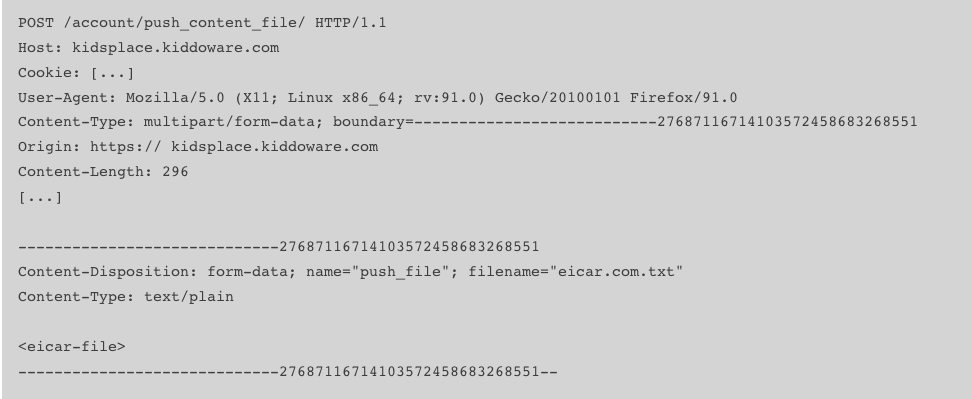Image resolution: width=972 pixels, height=399 pixels.
Task: Click the Content-Disposition form-data line
Action: tap(350, 272)
